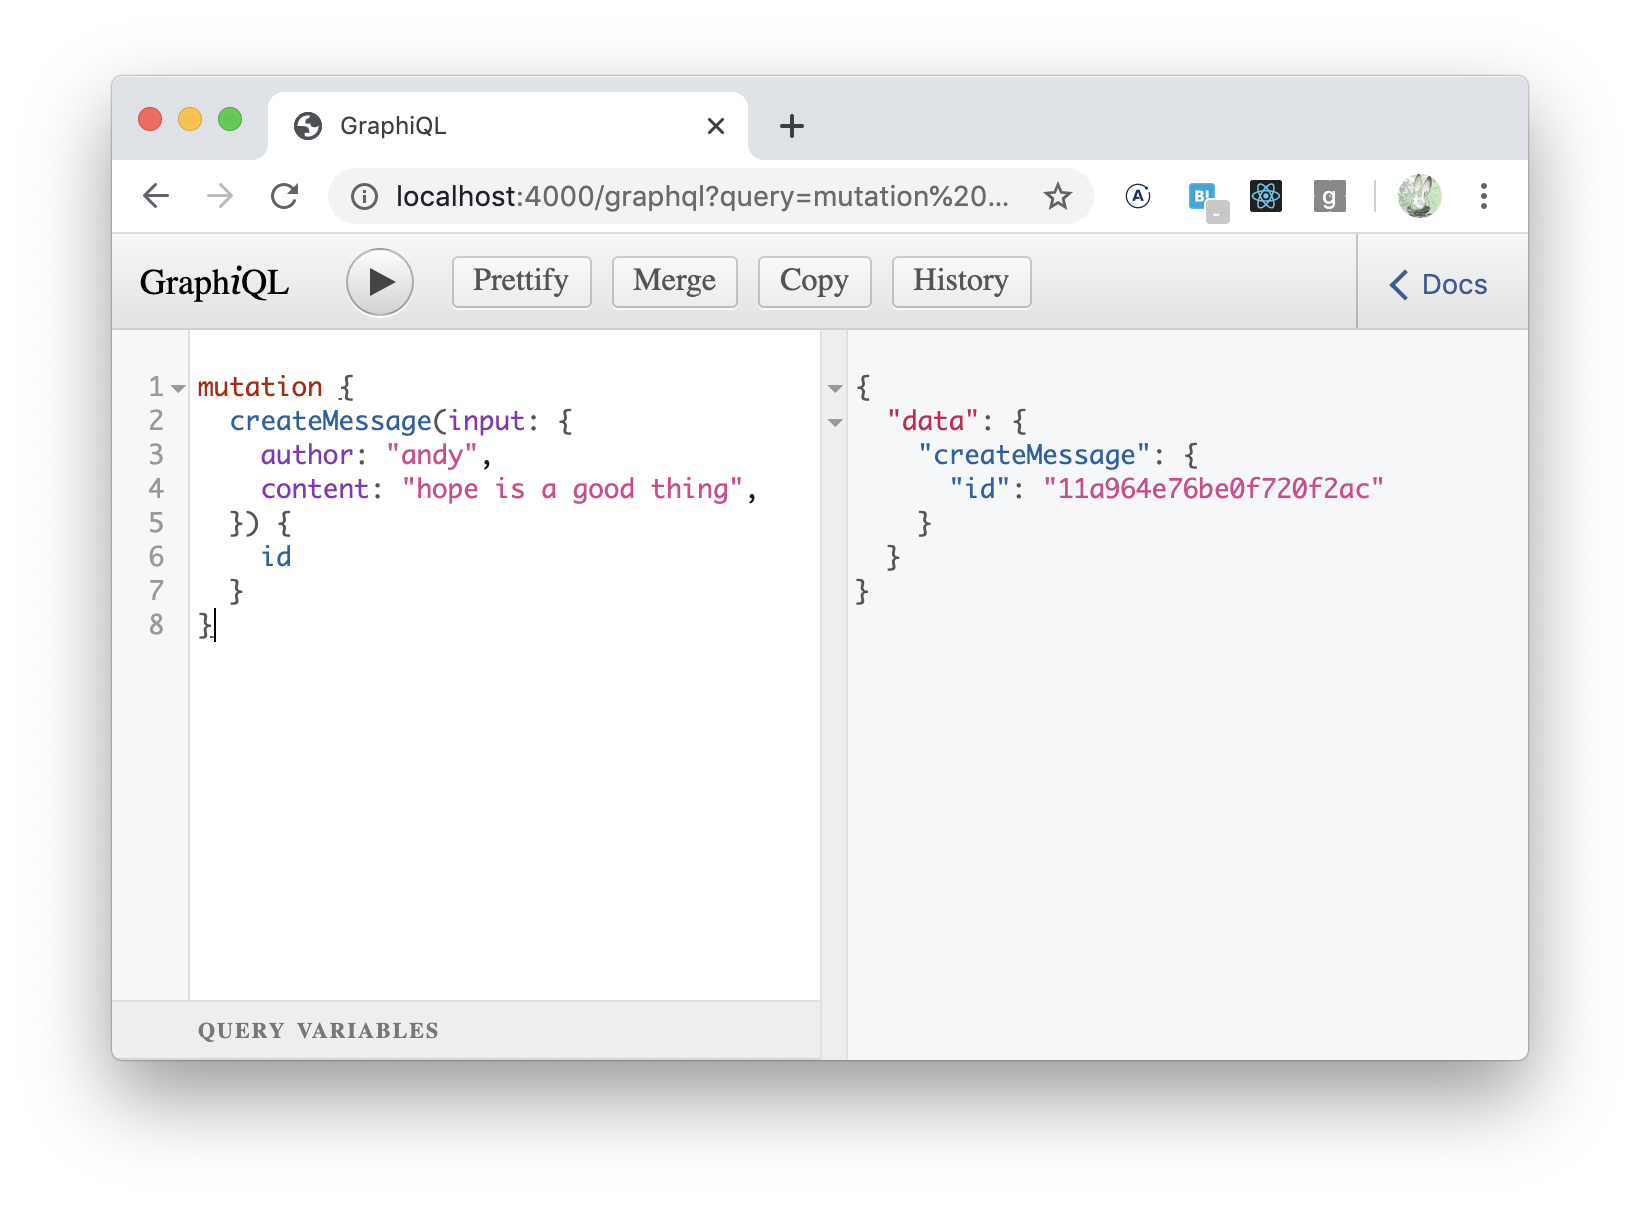Open the Chrome profile avatar
The image size is (1640, 1208).
tap(1419, 196)
